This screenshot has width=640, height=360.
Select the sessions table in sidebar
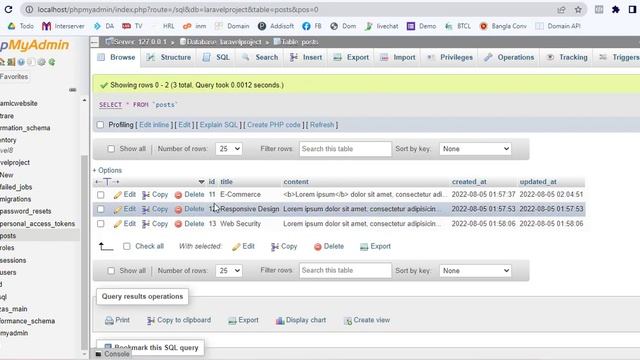[13, 260]
